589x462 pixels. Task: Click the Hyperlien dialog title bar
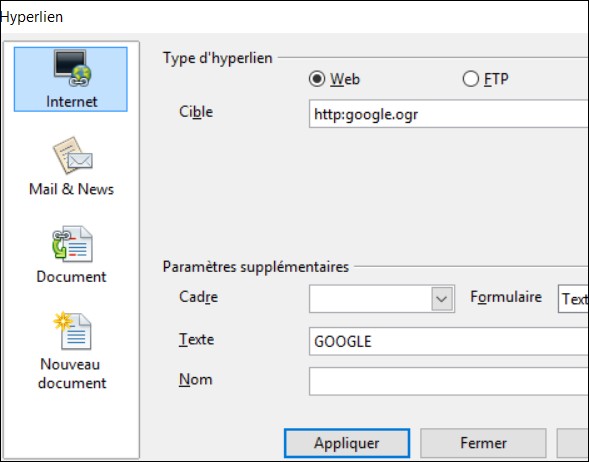coord(294,17)
